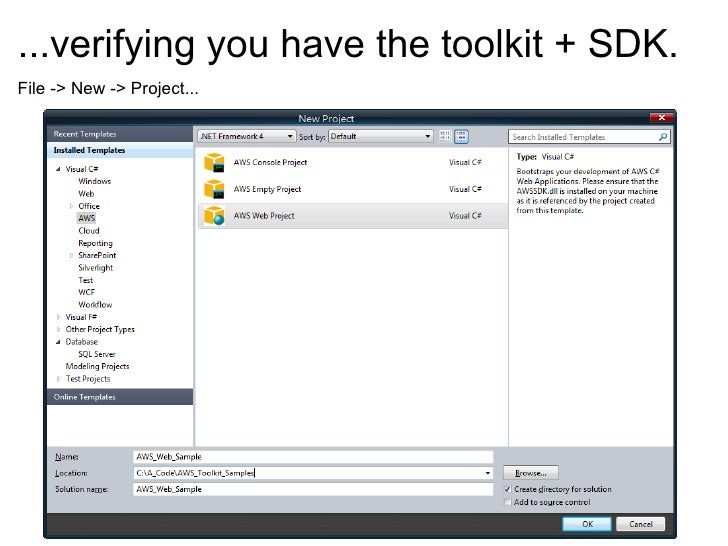Expand the Office tree node

71,206
